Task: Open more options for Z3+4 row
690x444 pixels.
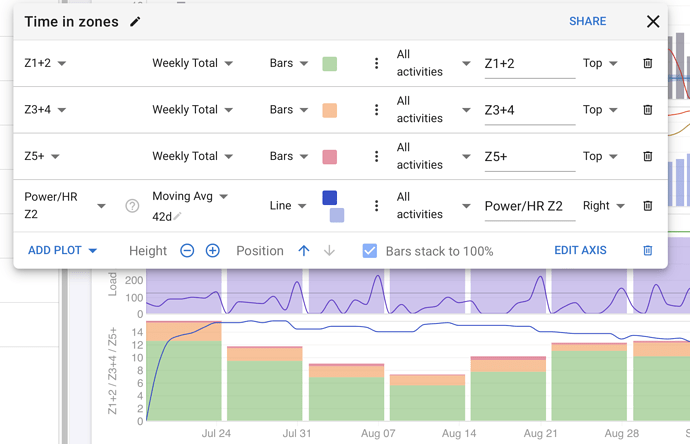Action: click(x=376, y=110)
